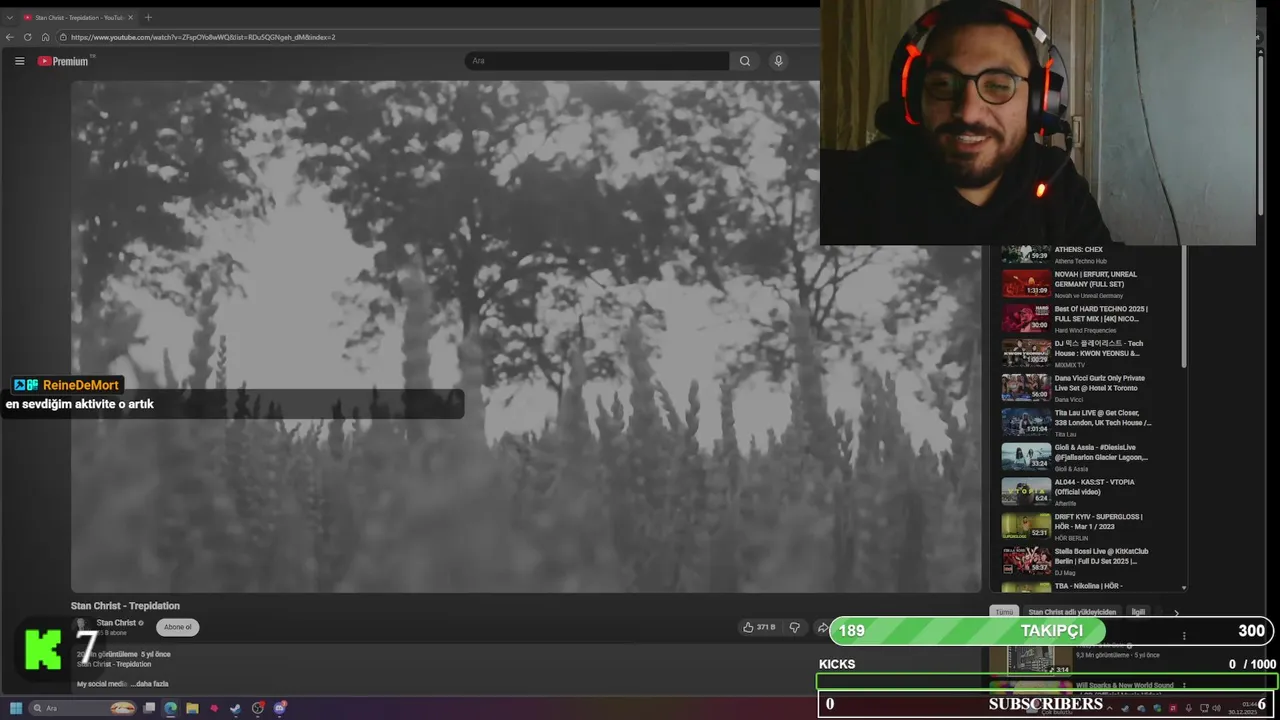
Task: Click the share arrow icon
Action: tap(822, 627)
